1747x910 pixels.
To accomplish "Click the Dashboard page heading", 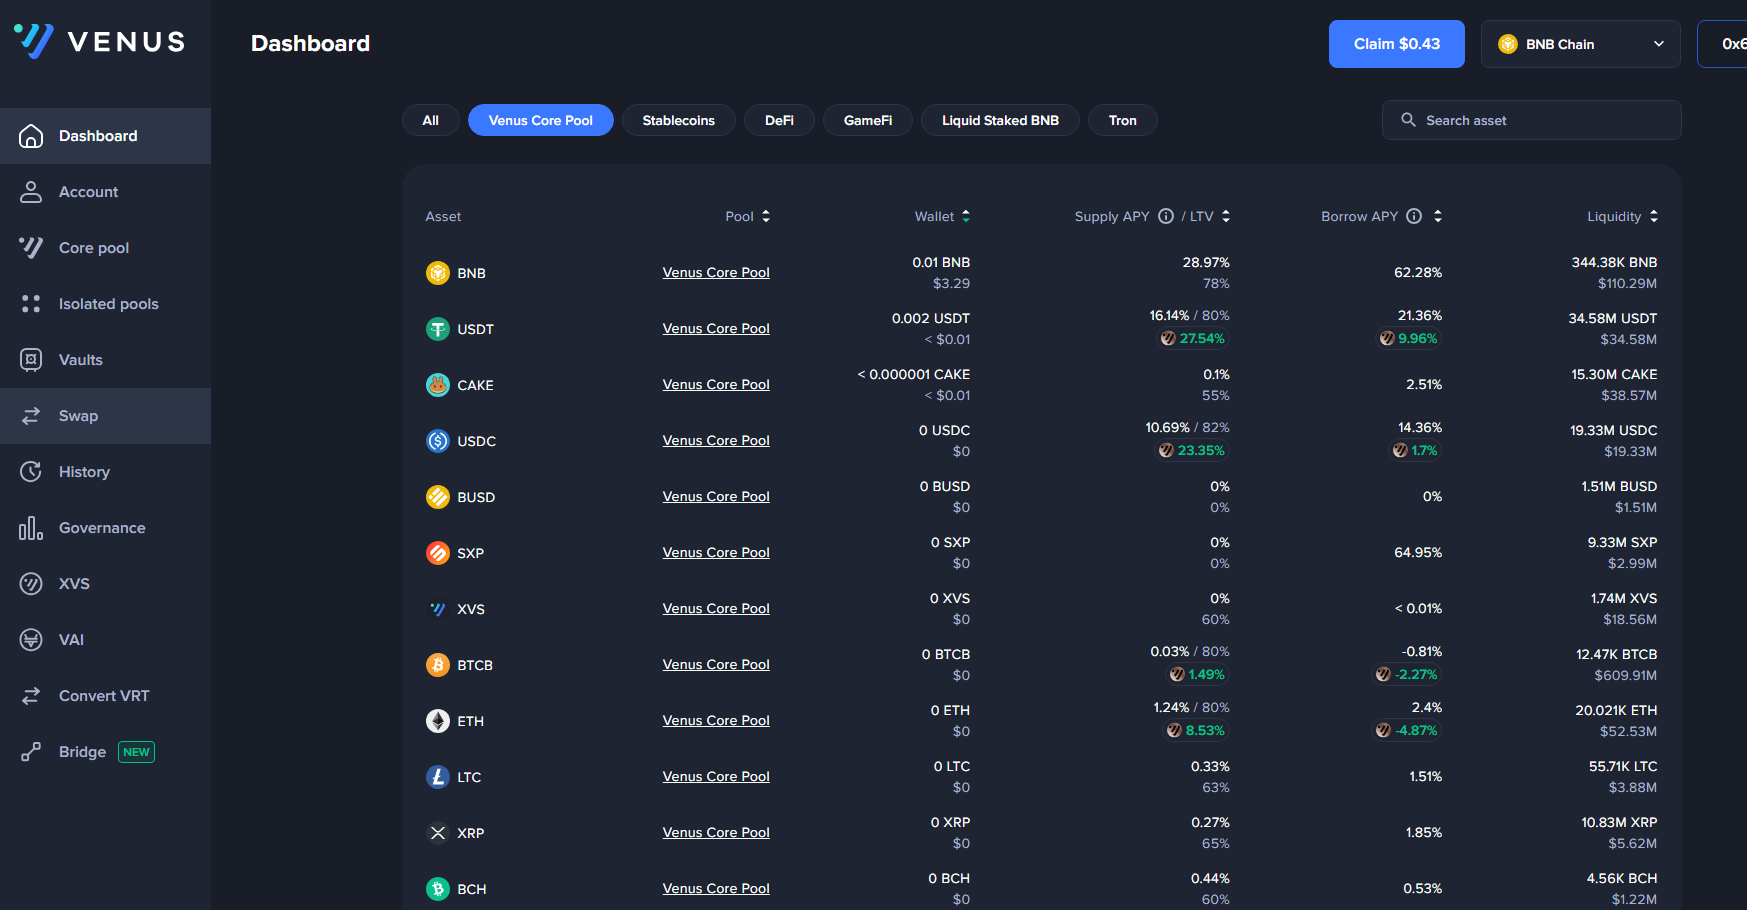I will 310,43.
